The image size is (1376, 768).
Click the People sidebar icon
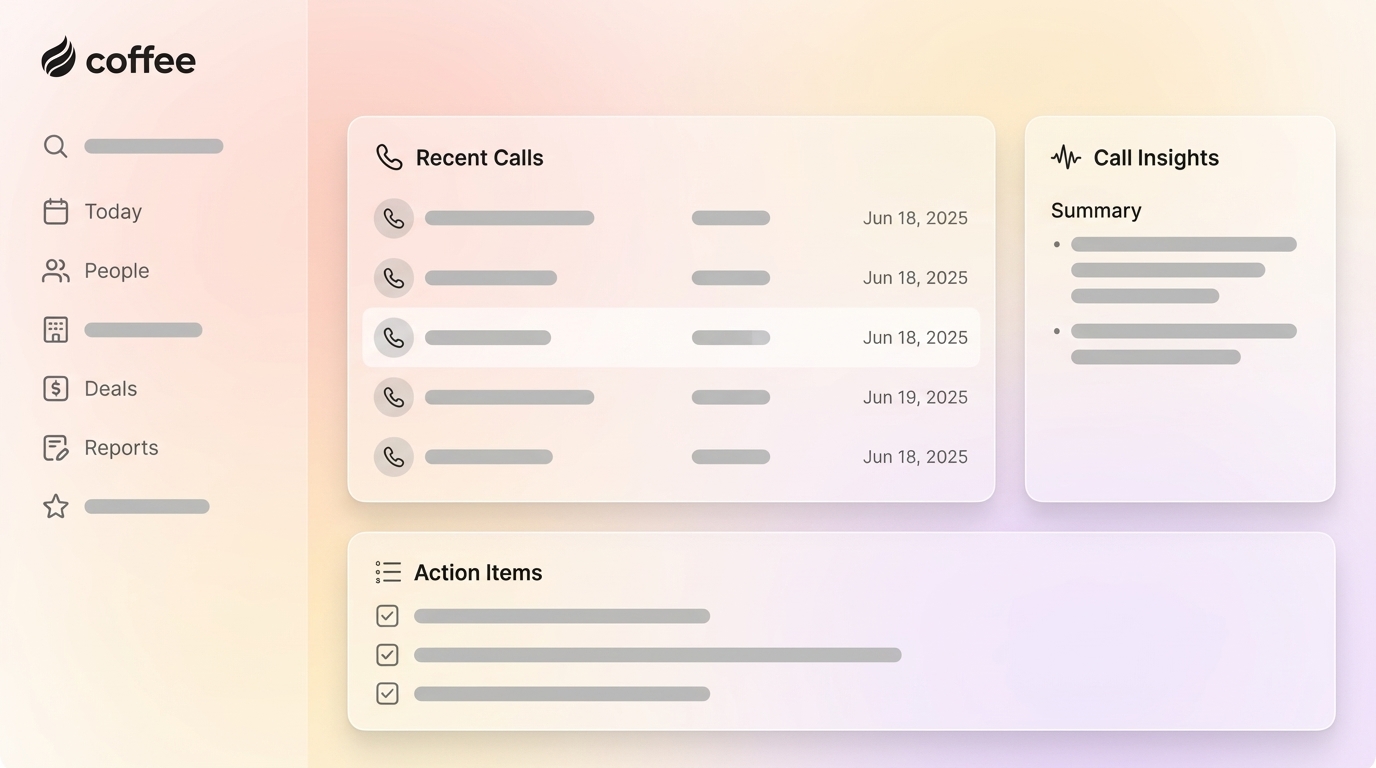pos(55,270)
